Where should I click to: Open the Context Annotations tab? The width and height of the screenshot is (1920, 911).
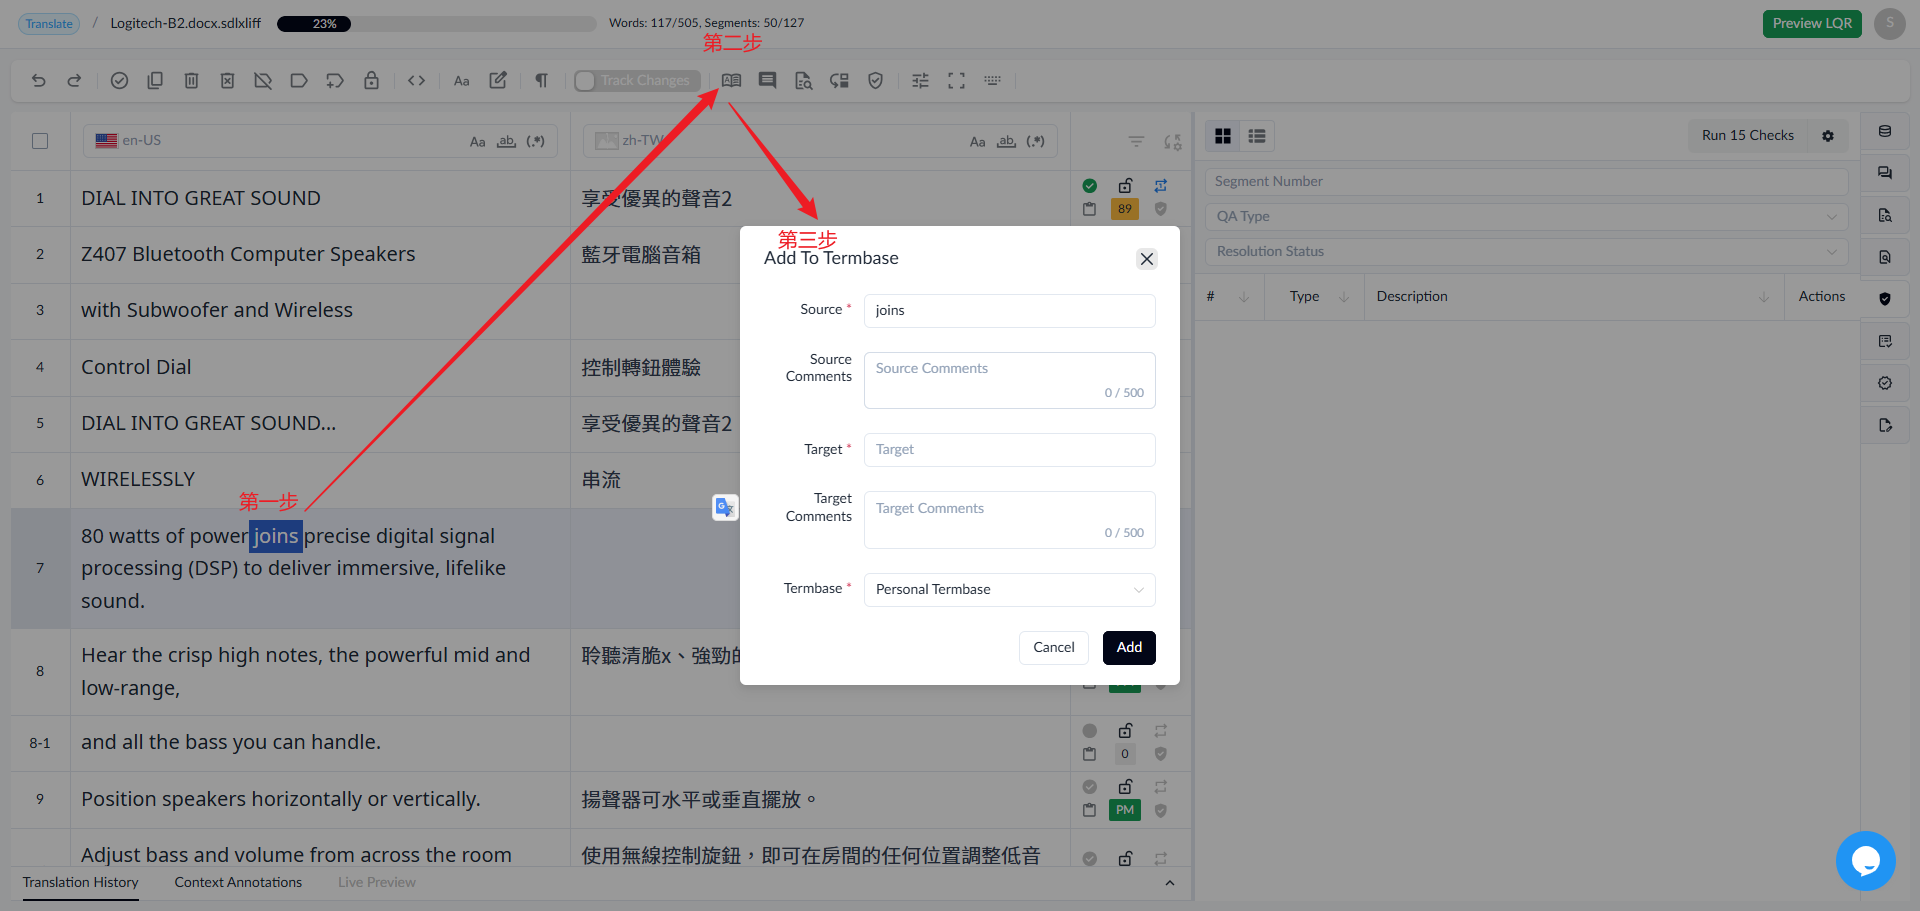pyautogui.click(x=238, y=882)
